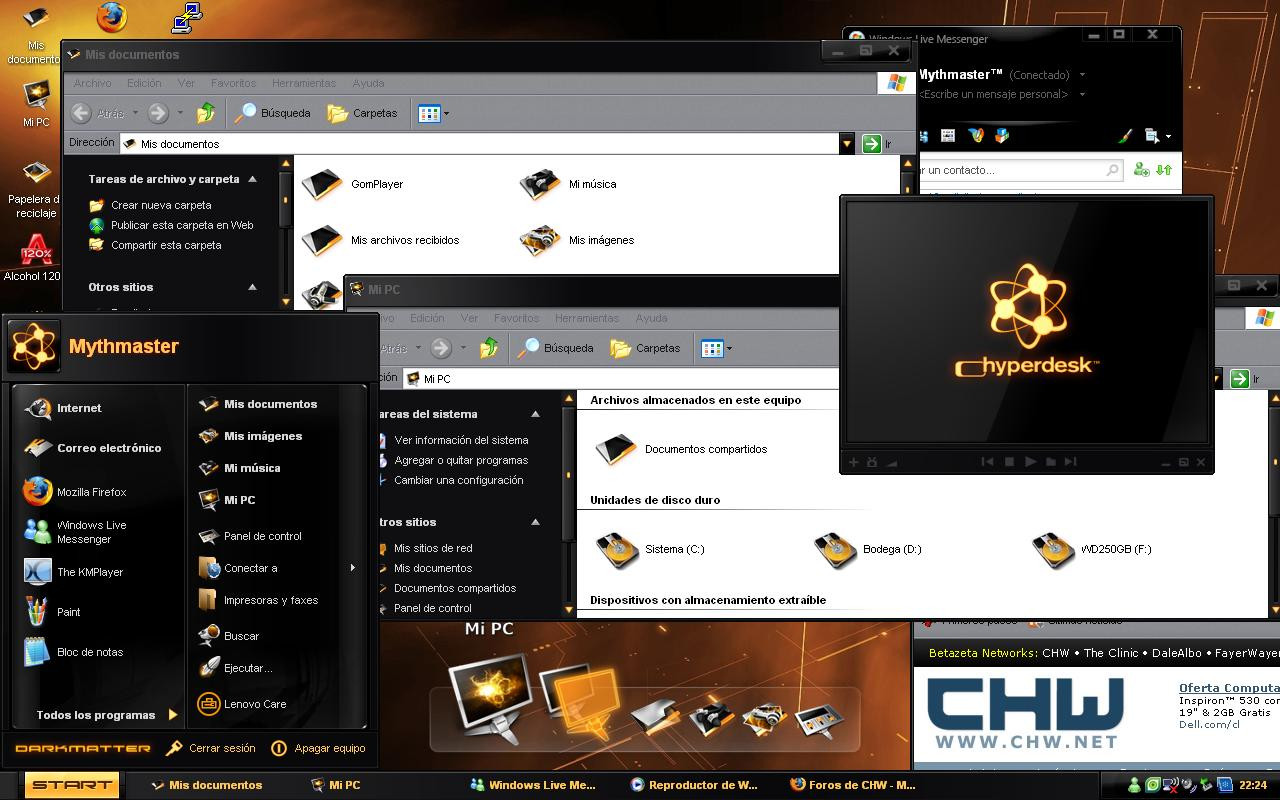Screen dimensions: 1280x800
Task: Open the Favoritos menu in Mis documentos
Action: [x=233, y=83]
